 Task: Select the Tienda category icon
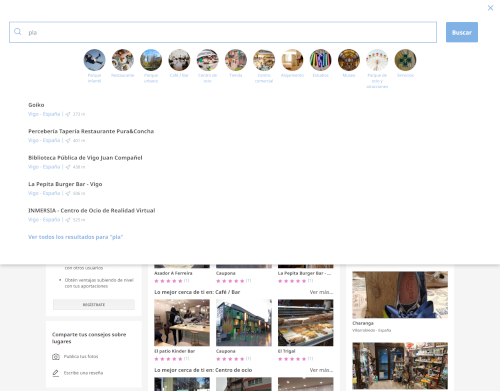236,60
